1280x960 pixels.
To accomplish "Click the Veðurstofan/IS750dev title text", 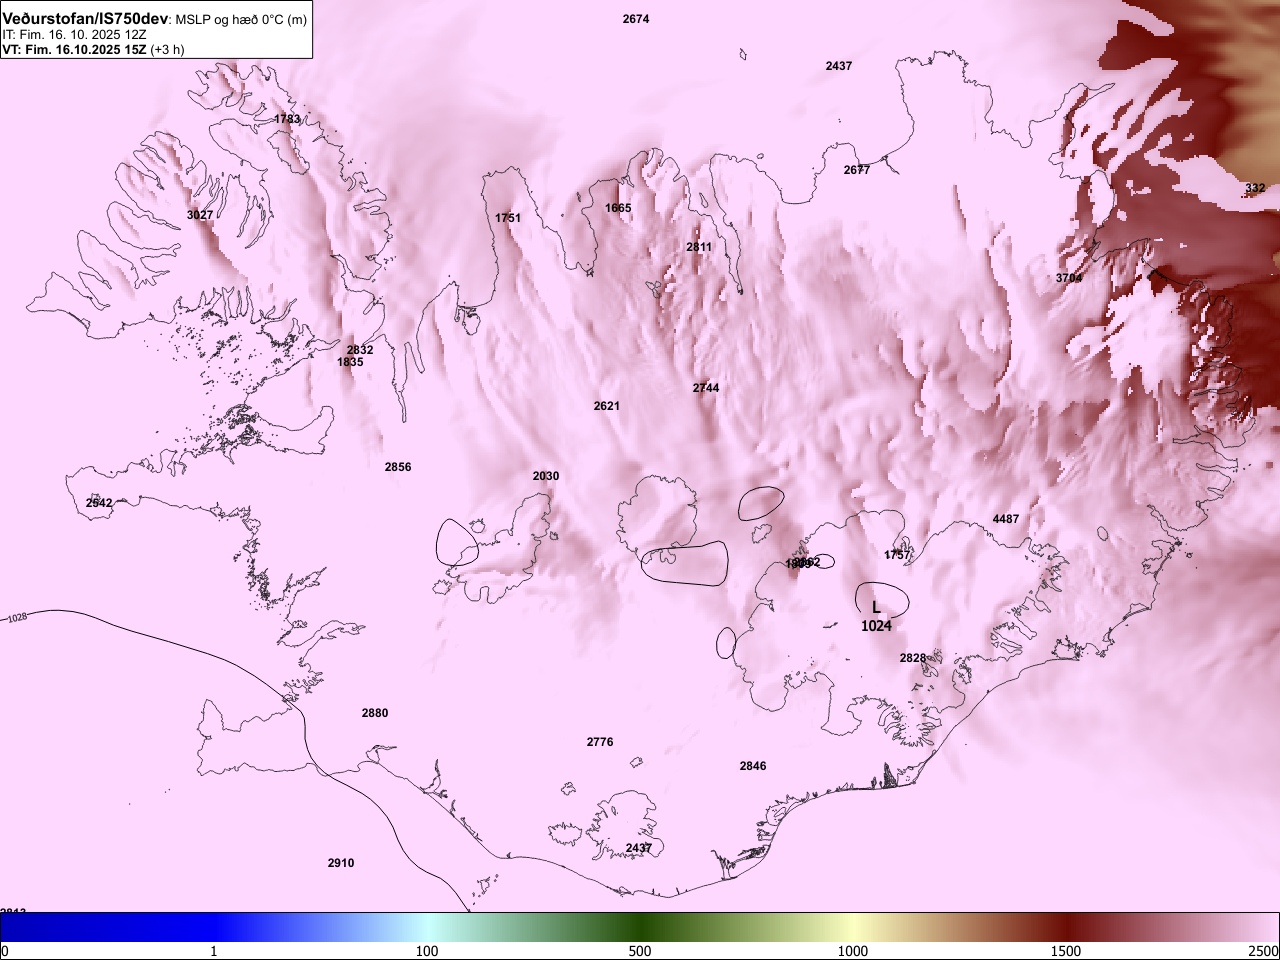I will 85,19.
